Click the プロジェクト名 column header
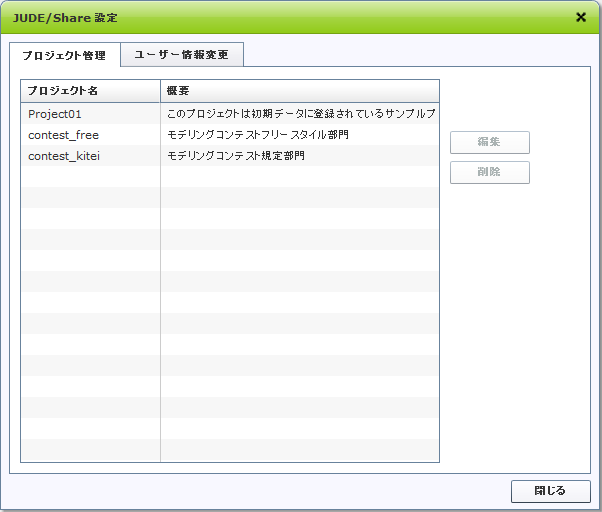The width and height of the screenshot is (602, 512). coord(90,91)
